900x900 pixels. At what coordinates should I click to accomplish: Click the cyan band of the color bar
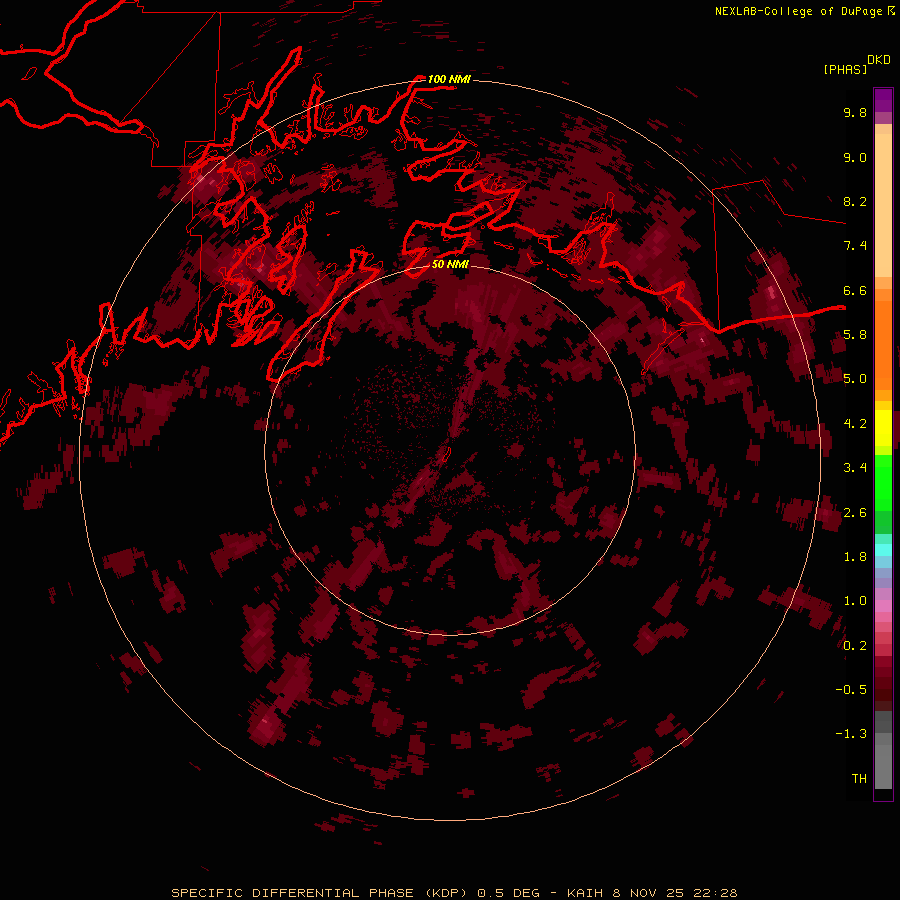883,549
